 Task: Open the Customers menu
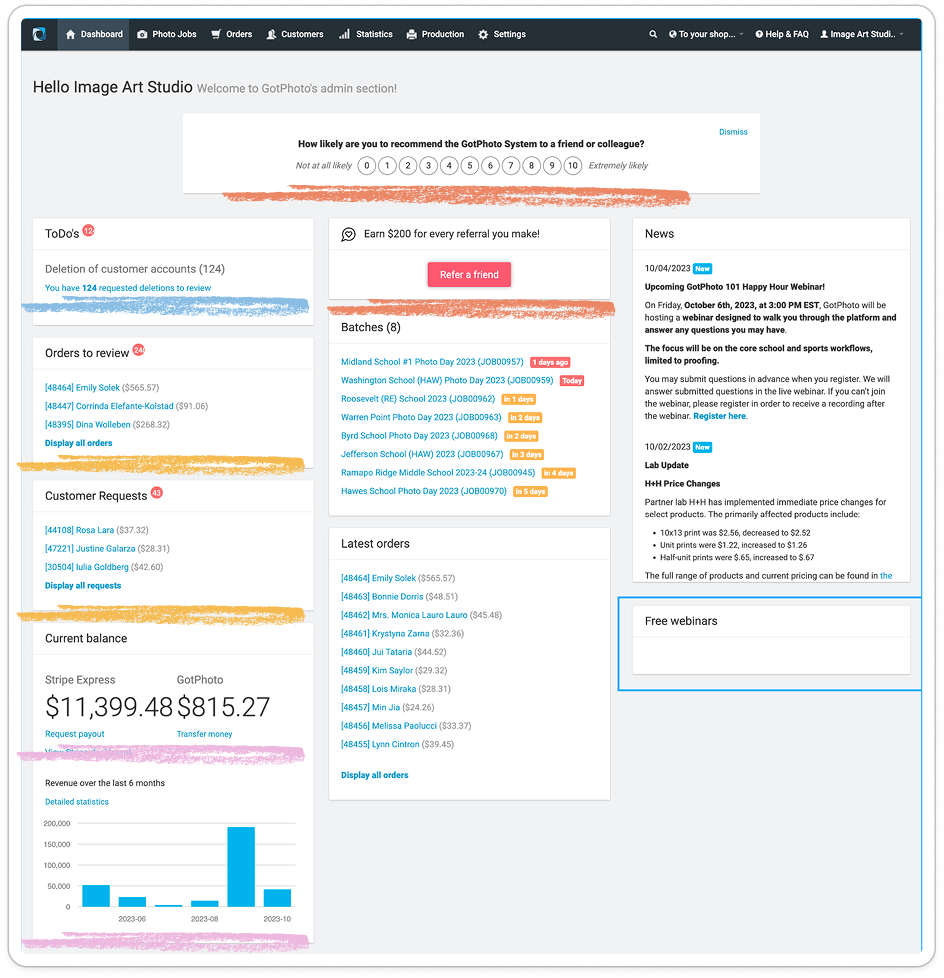[295, 34]
